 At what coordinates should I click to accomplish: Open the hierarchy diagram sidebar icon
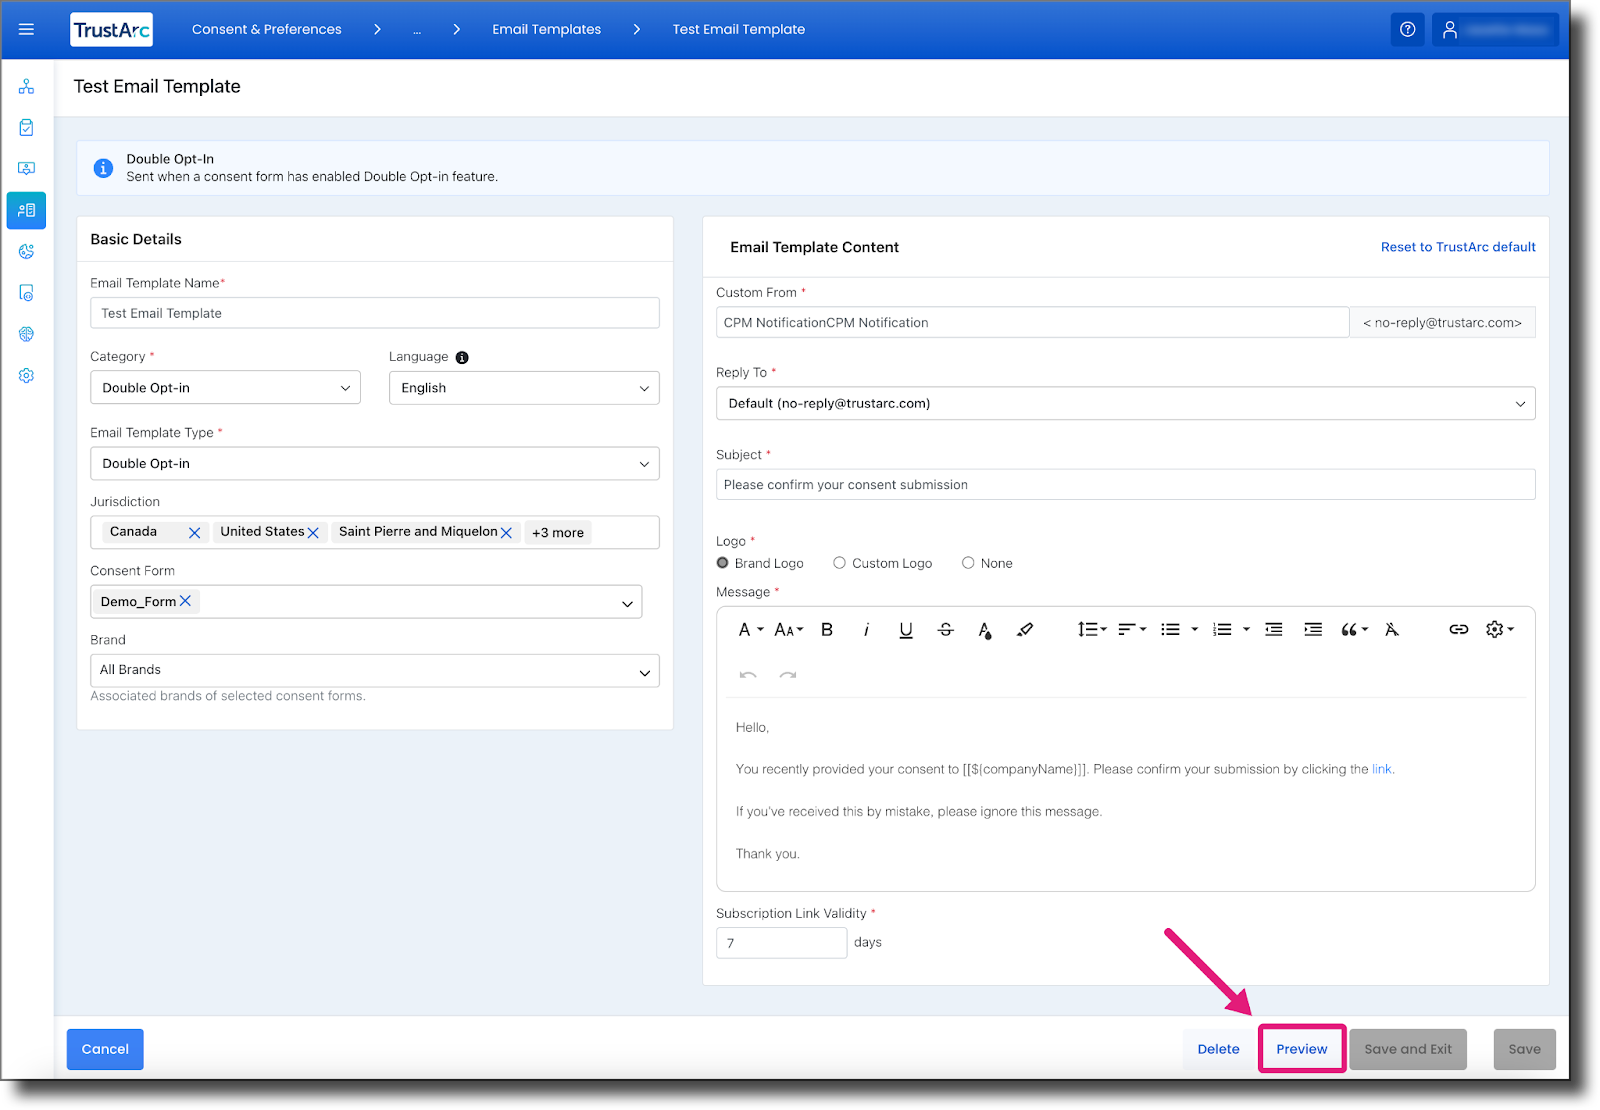pos(26,87)
